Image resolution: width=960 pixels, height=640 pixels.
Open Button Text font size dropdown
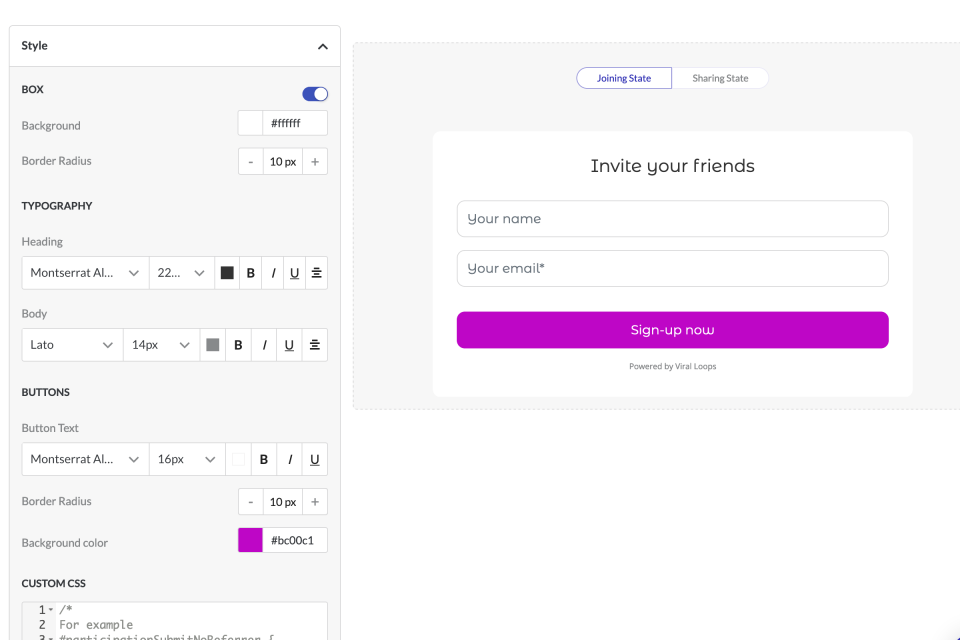pos(186,460)
